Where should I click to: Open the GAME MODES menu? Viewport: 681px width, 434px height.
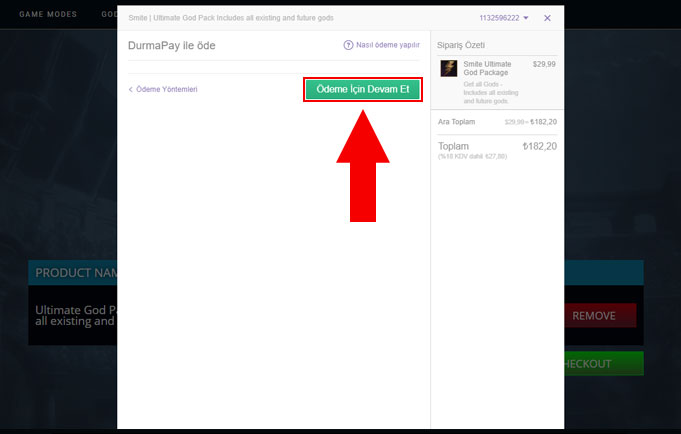[x=48, y=15]
